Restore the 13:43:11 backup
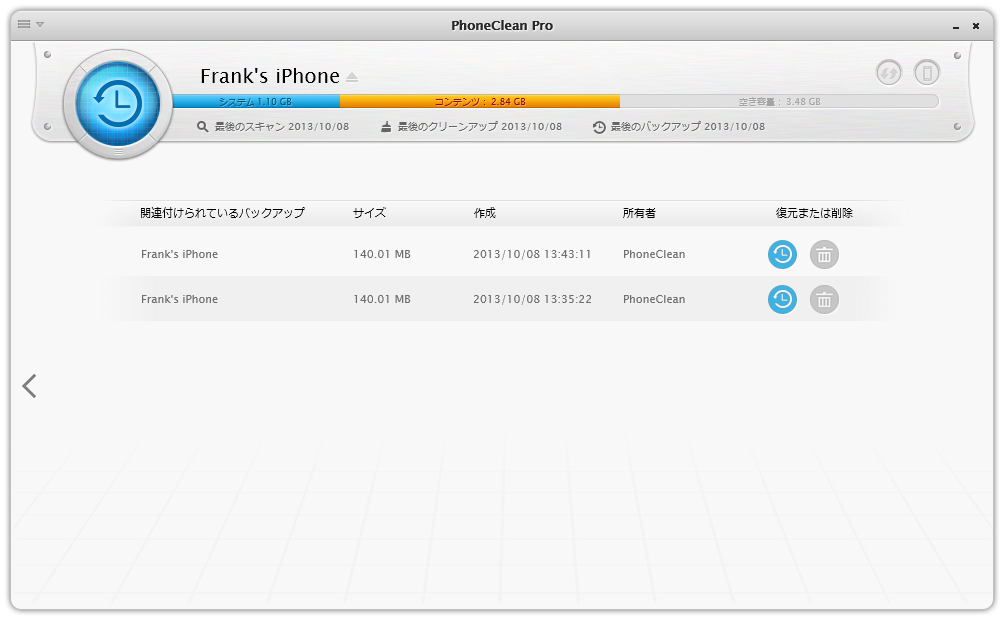The image size is (1004, 620). 782,254
